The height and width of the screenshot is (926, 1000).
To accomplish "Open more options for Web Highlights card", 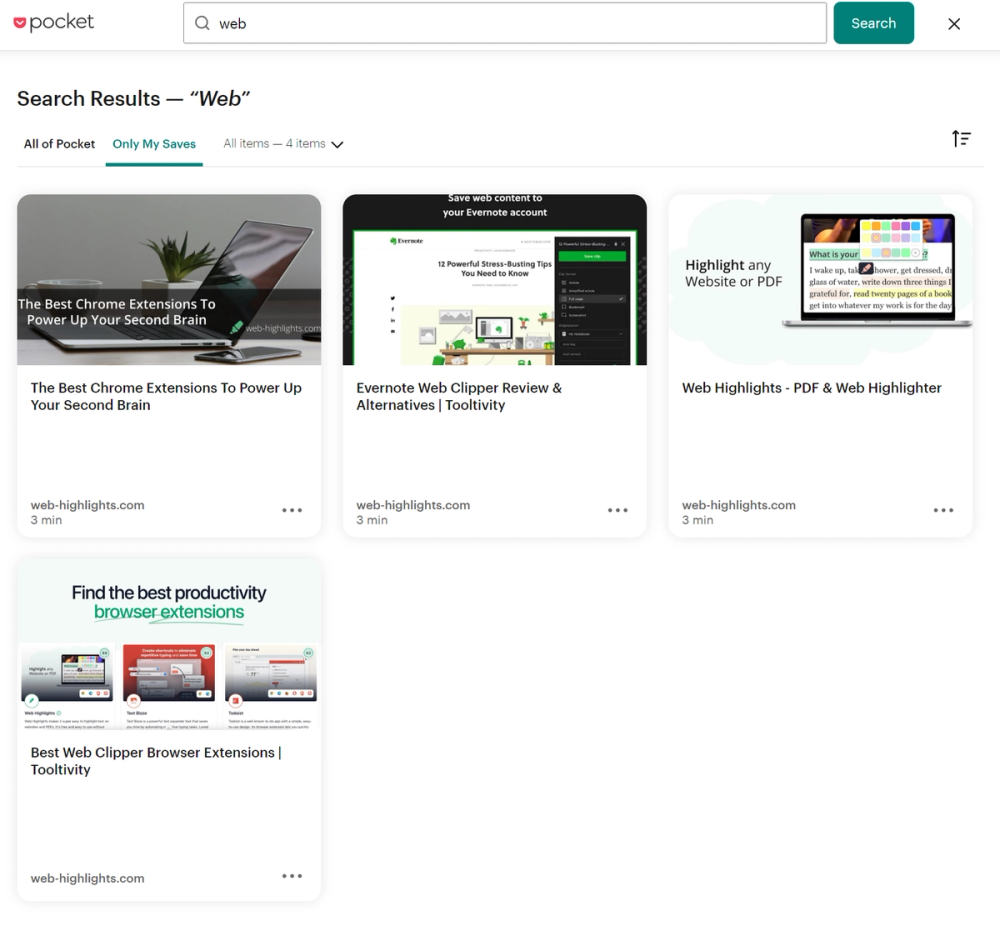I will pos(943,510).
